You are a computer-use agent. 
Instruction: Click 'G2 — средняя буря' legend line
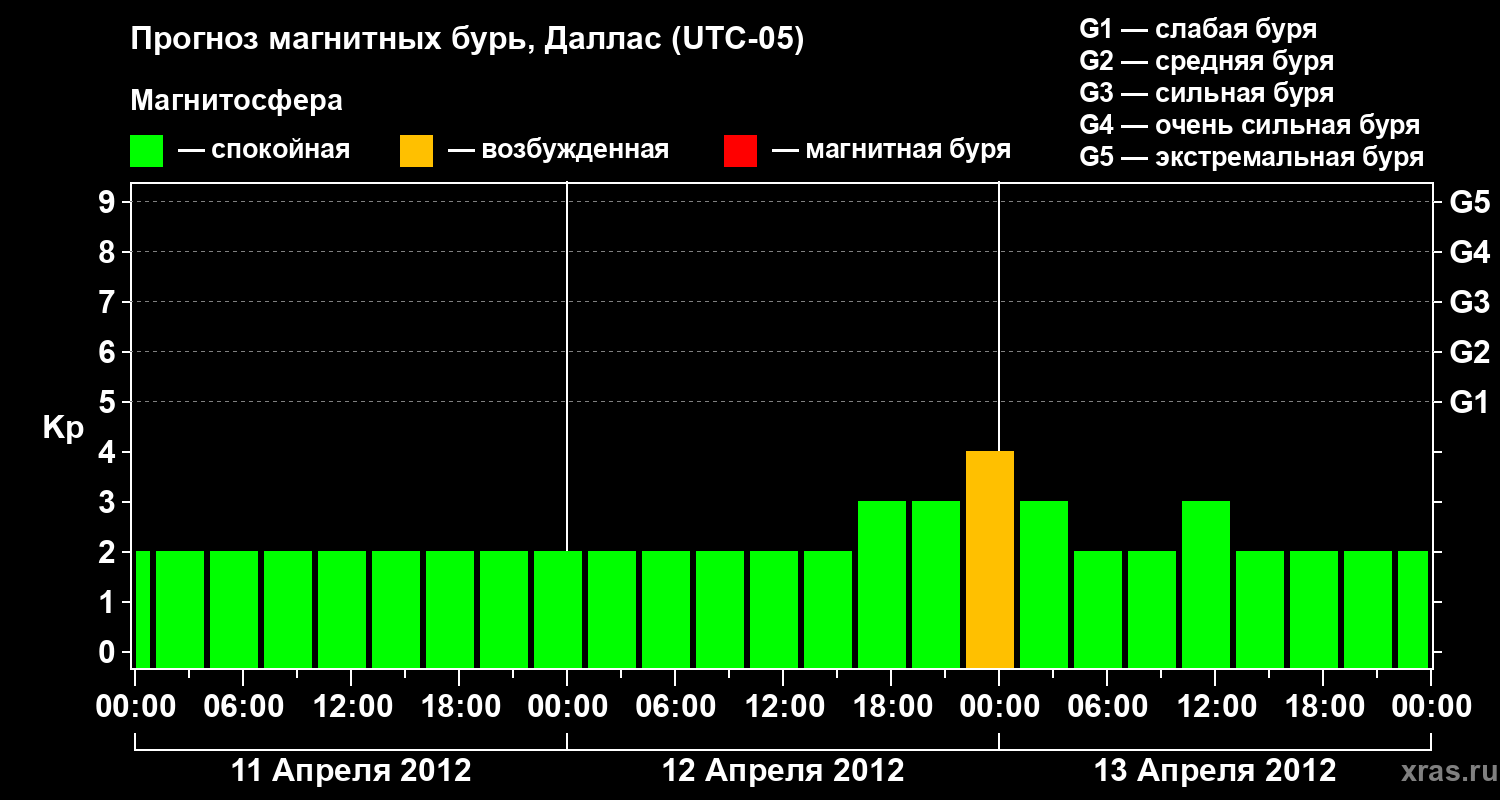pyautogui.click(x=1206, y=61)
